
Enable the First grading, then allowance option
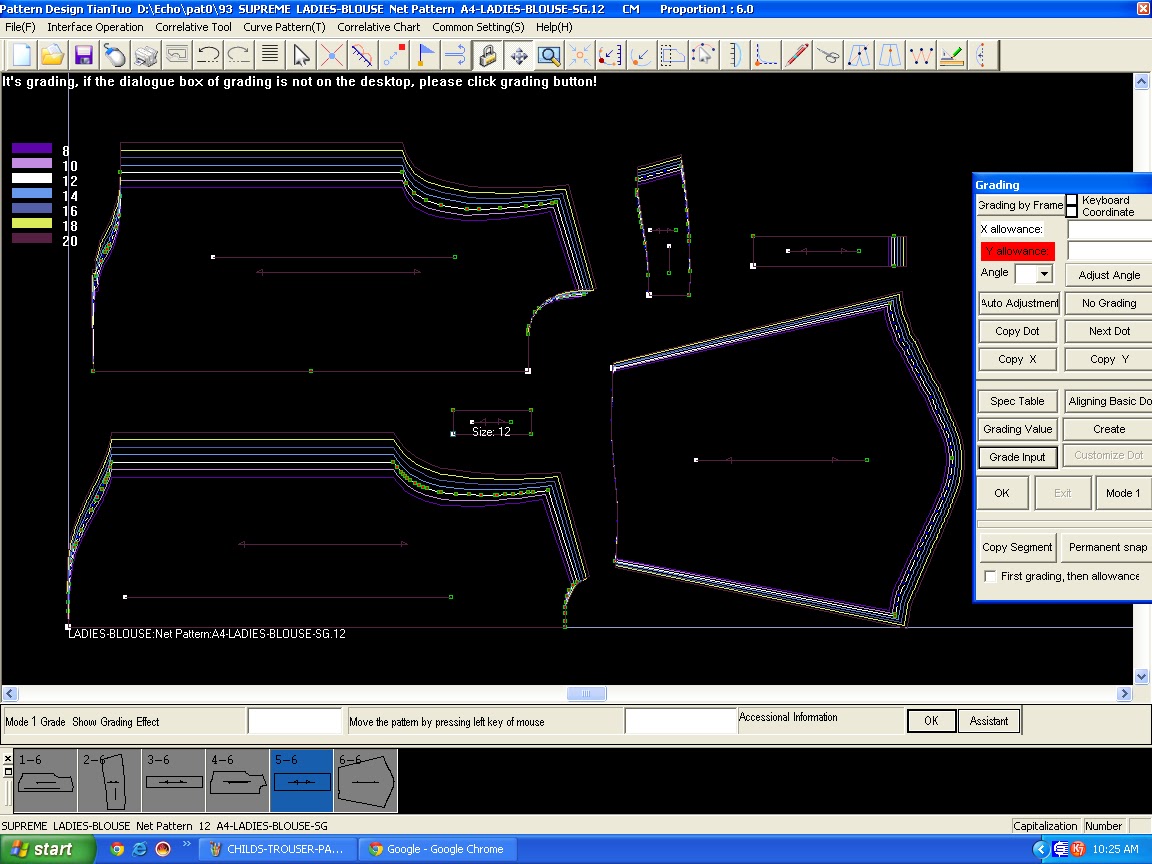[990, 576]
